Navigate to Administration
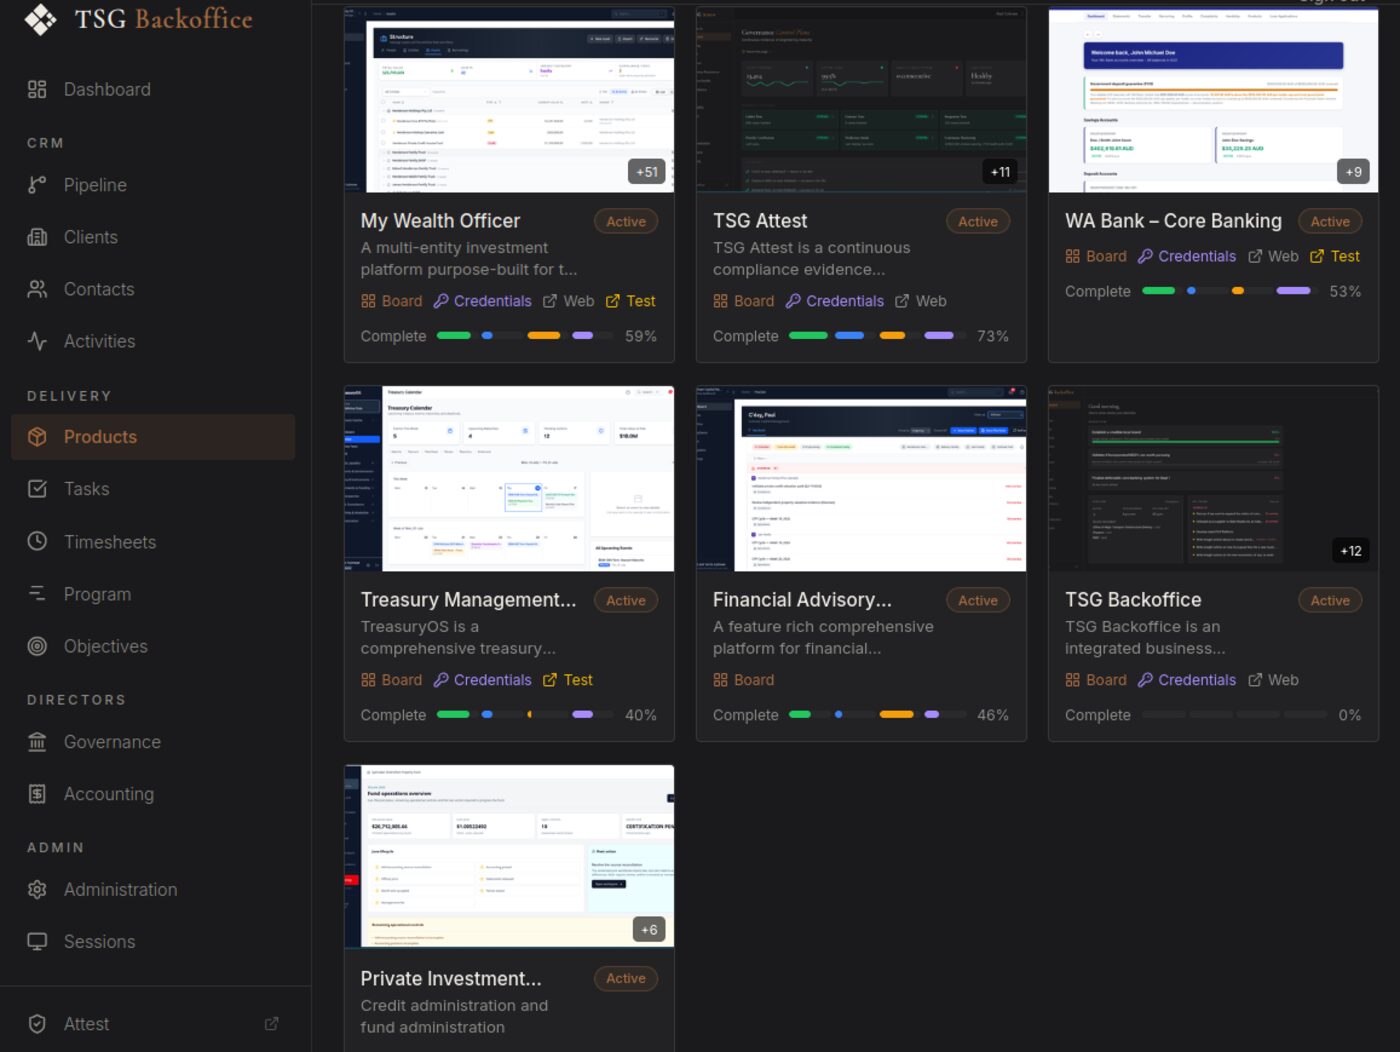1400x1052 pixels. click(x=153, y=889)
